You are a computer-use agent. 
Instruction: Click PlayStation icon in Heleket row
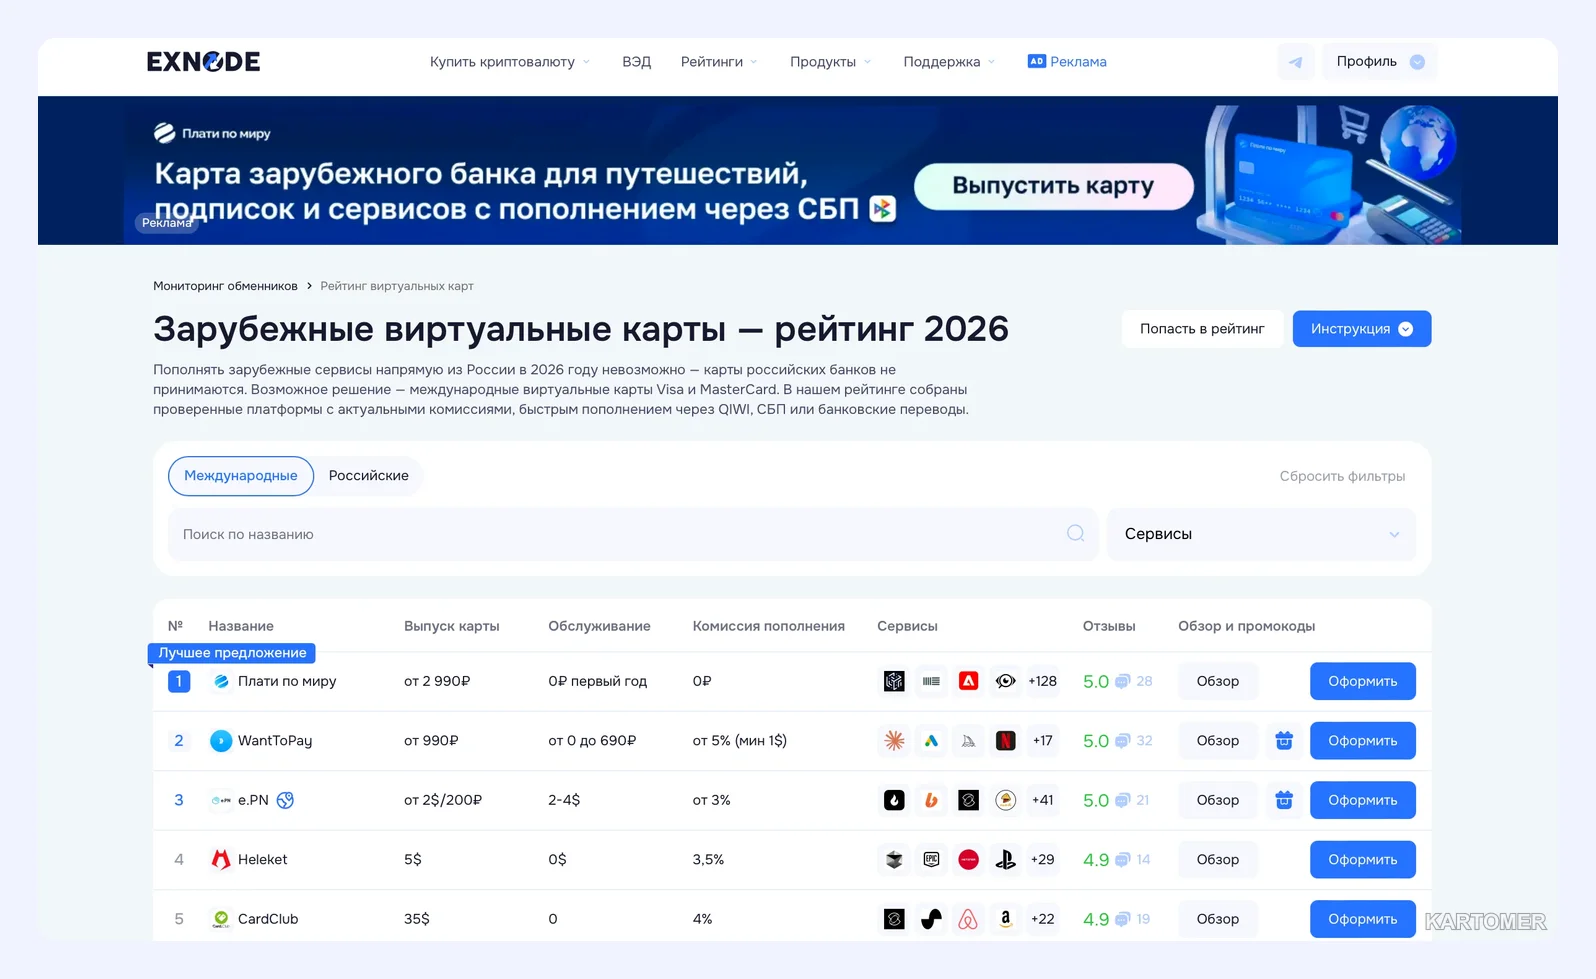(1005, 859)
